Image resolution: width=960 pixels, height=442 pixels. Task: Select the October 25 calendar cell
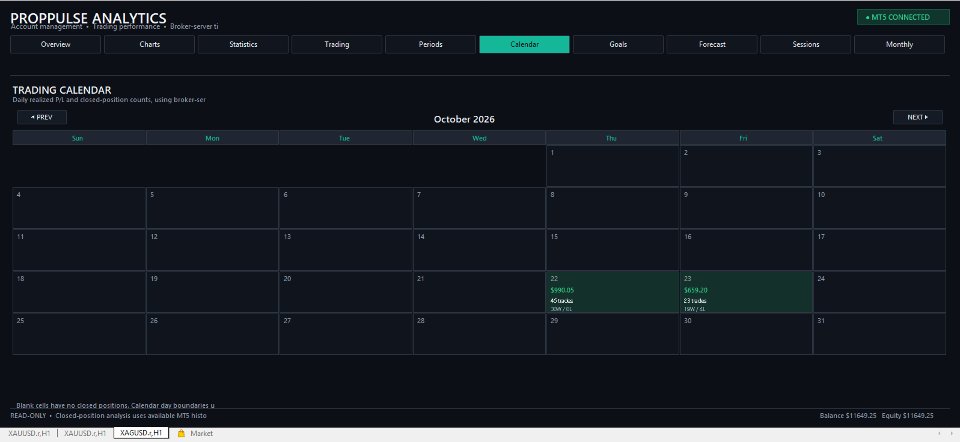tap(79, 334)
